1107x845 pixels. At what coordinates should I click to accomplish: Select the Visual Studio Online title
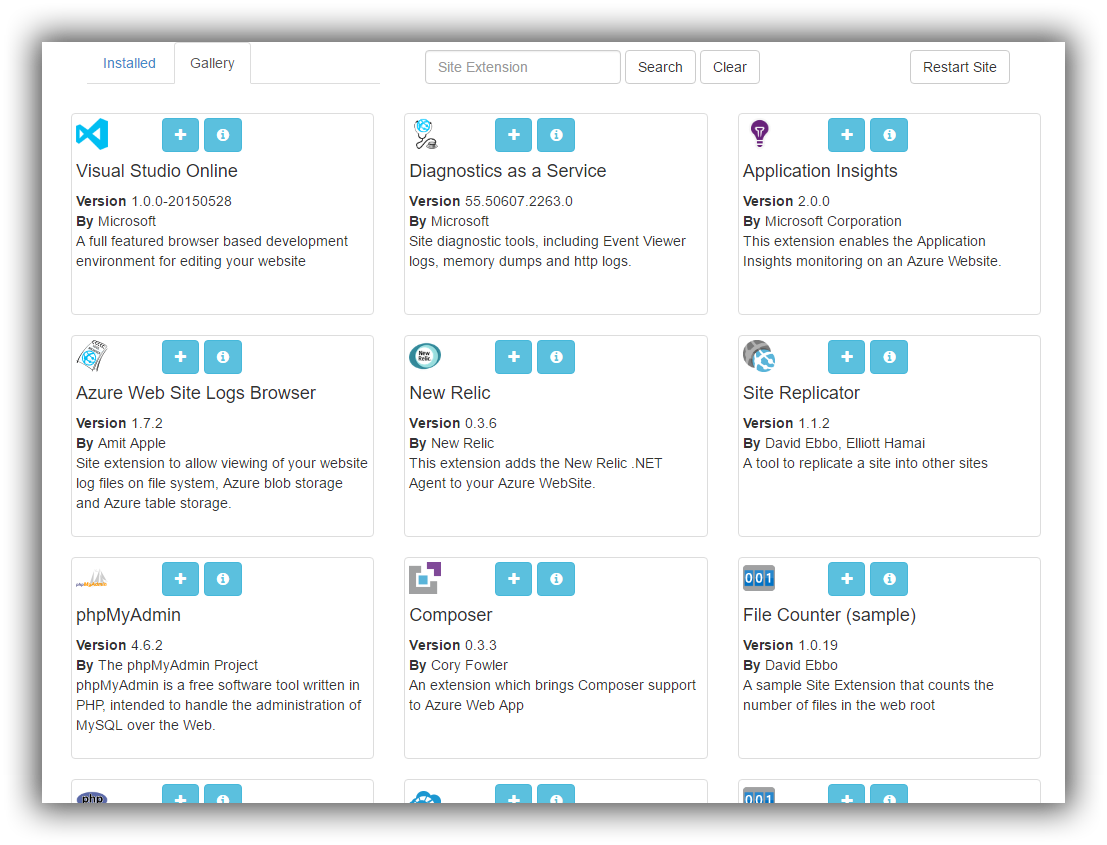point(157,171)
